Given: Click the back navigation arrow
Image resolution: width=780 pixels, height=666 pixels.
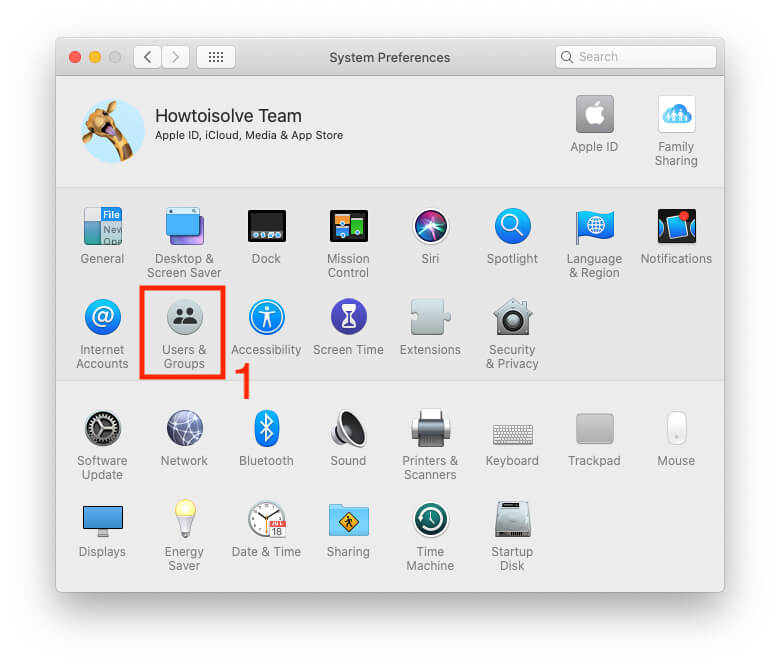Looking at the screenshot, I should tap(148, 57).
